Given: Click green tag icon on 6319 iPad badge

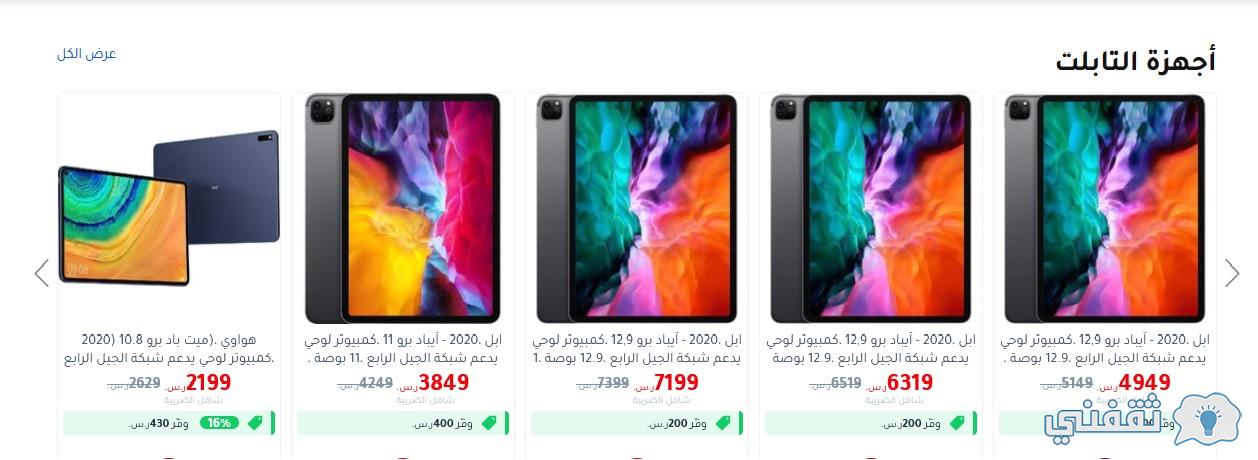Looking at the screenshot, I should (957, 423).
